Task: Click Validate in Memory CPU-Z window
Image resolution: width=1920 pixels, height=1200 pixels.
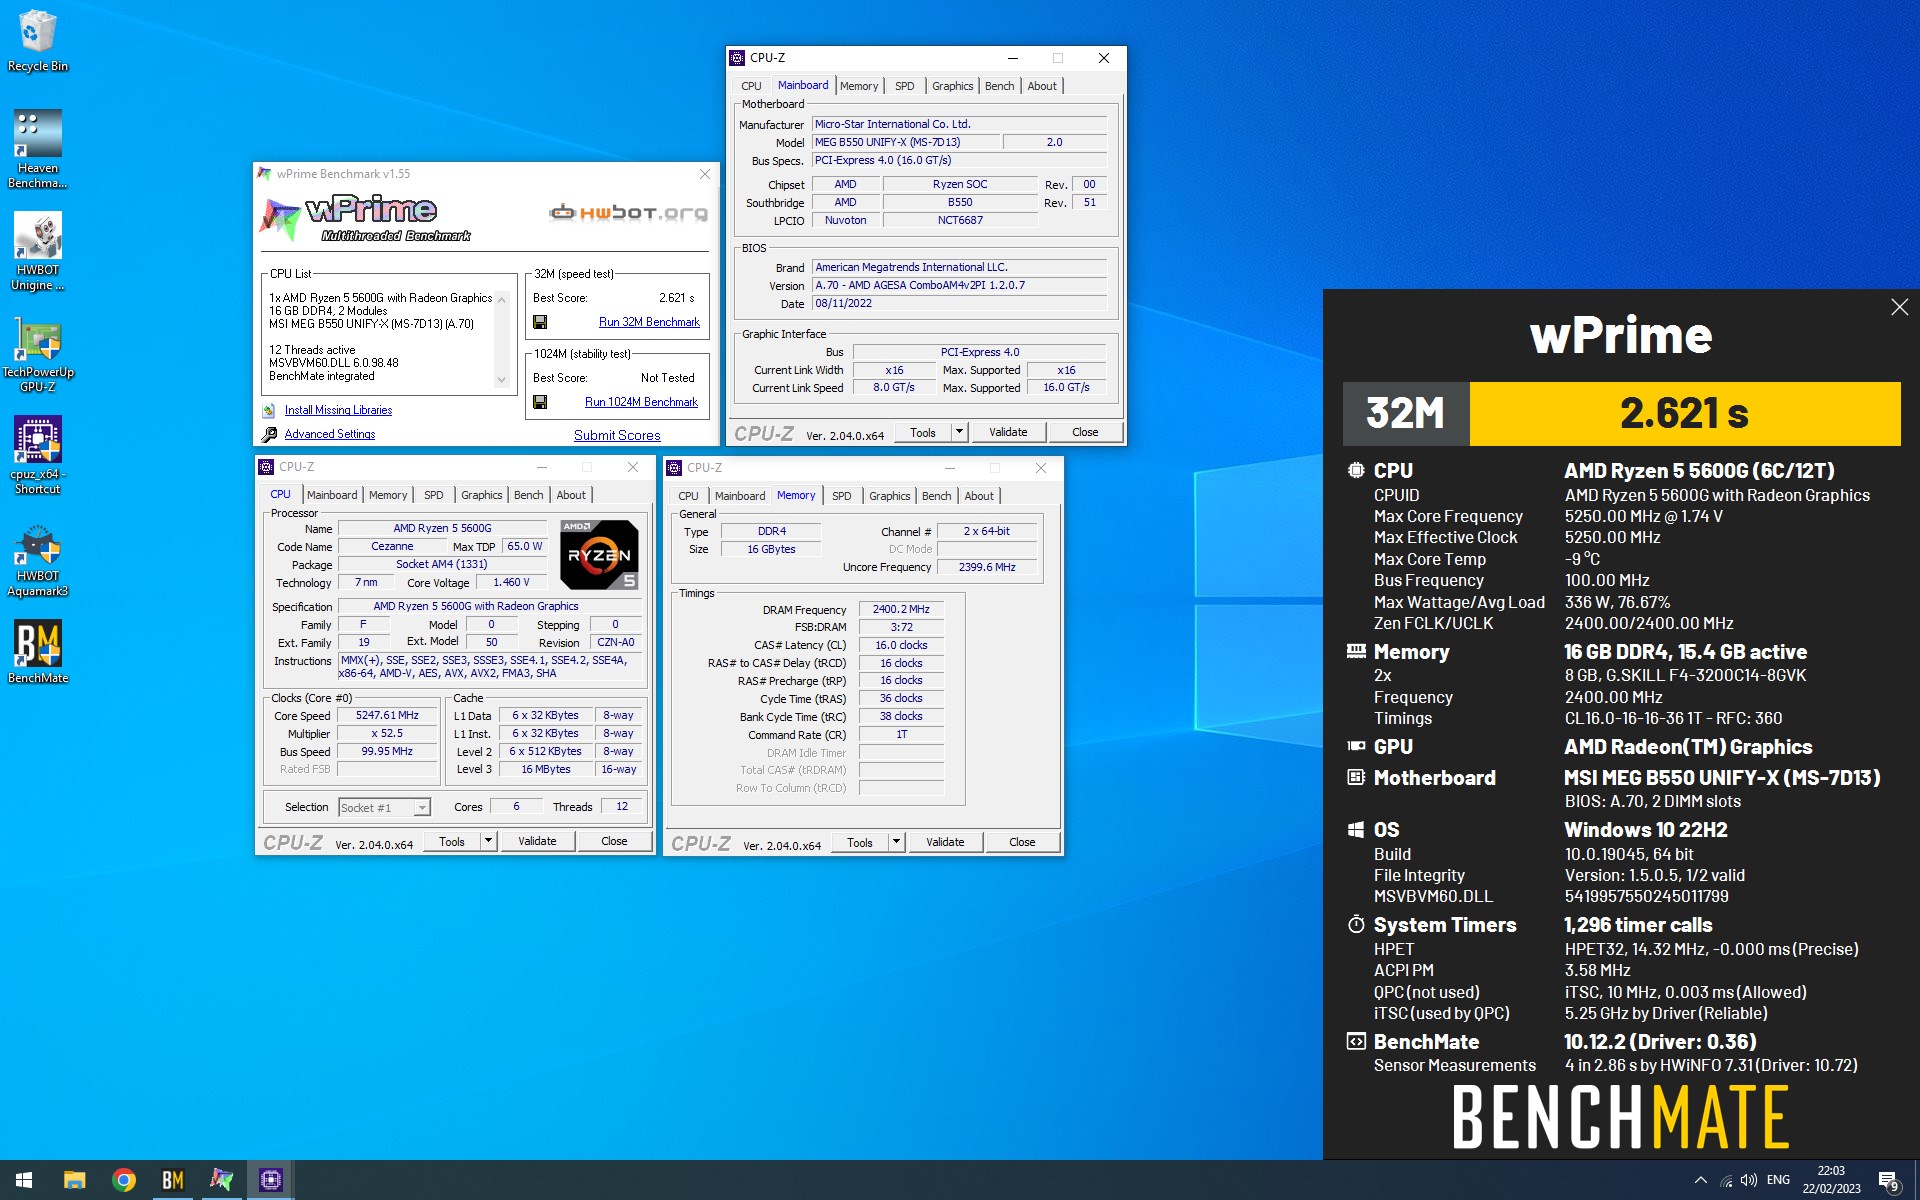Action: [x=945, y=842]
